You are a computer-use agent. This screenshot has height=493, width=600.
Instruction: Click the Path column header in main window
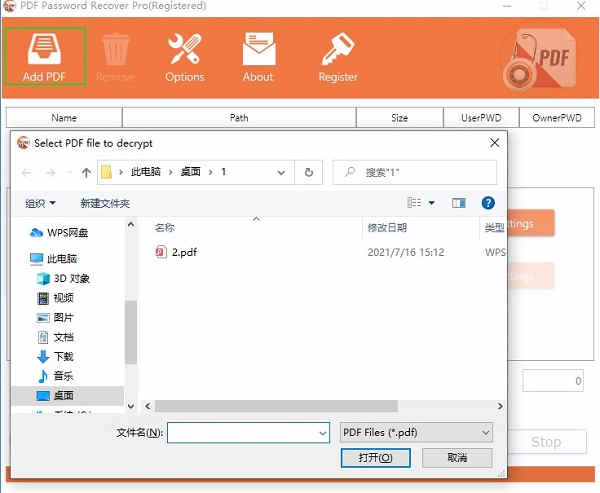[x=239, y=118]
